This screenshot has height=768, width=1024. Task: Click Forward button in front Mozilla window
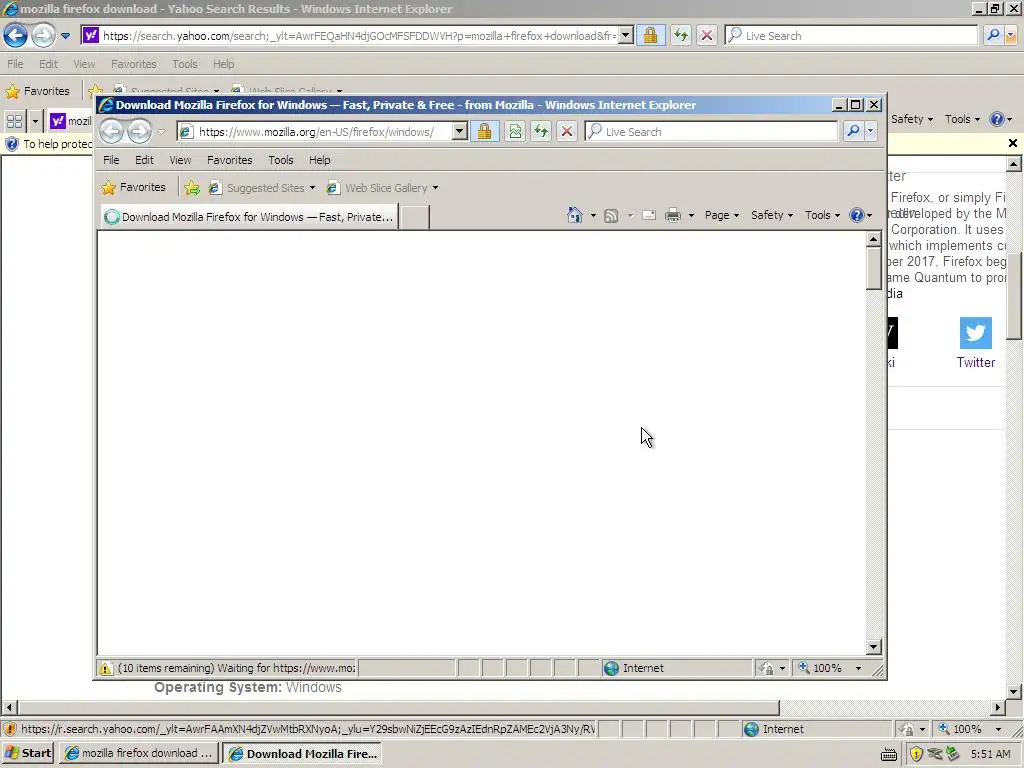[138, 132]
